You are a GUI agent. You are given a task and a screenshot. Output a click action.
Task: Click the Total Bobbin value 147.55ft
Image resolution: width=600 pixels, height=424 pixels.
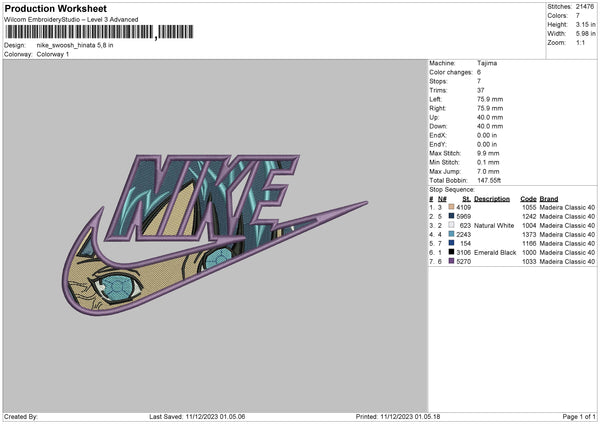click(489, 180)
